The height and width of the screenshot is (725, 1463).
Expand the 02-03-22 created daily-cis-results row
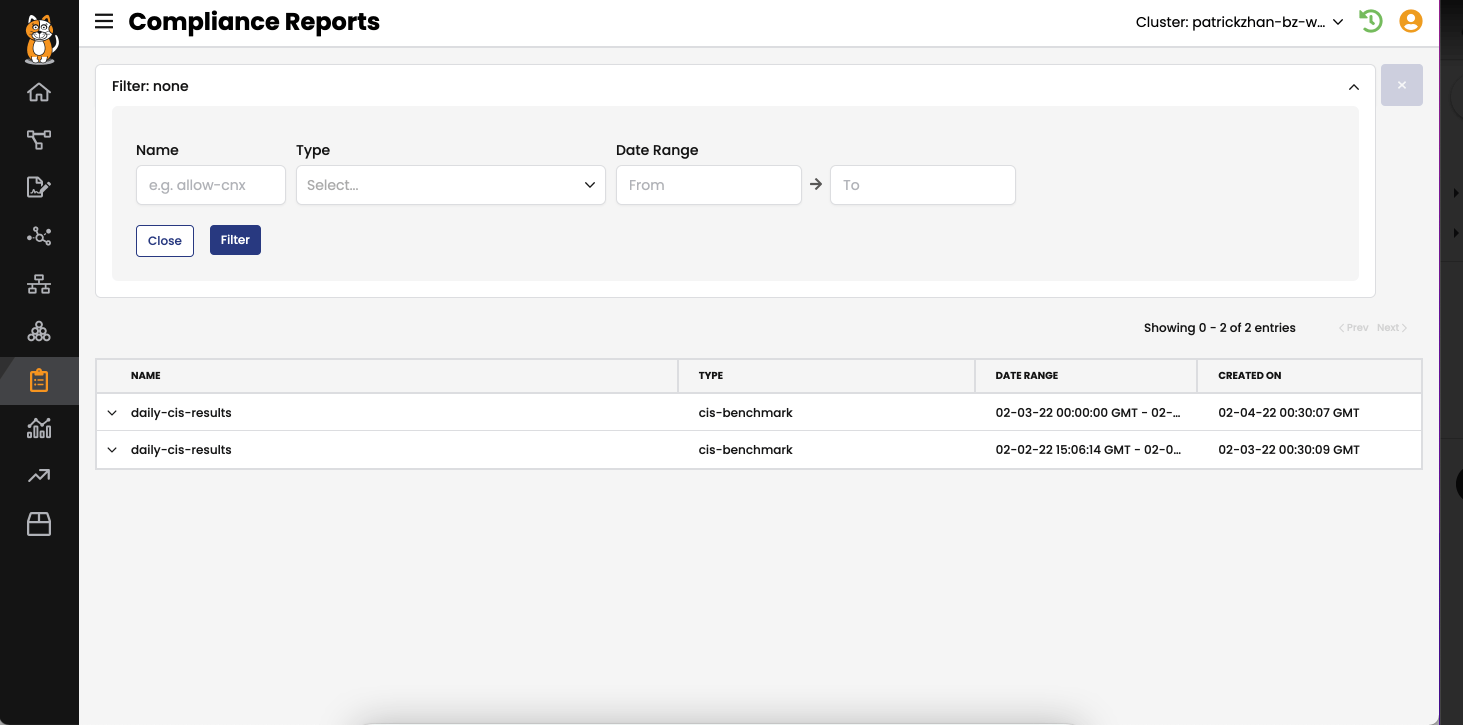[112, 450]
